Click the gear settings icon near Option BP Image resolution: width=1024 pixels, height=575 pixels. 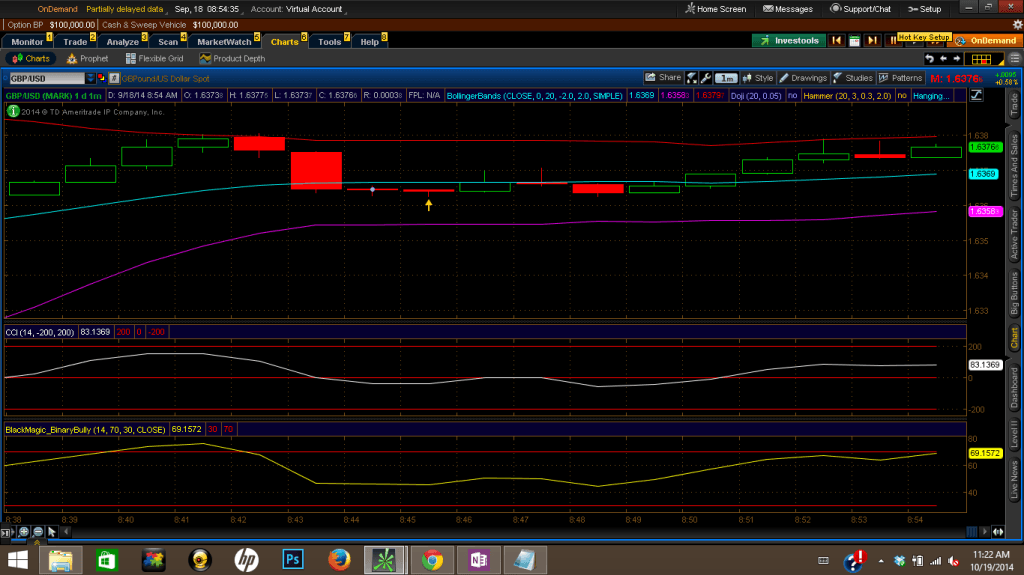[x=1017, y=25]
